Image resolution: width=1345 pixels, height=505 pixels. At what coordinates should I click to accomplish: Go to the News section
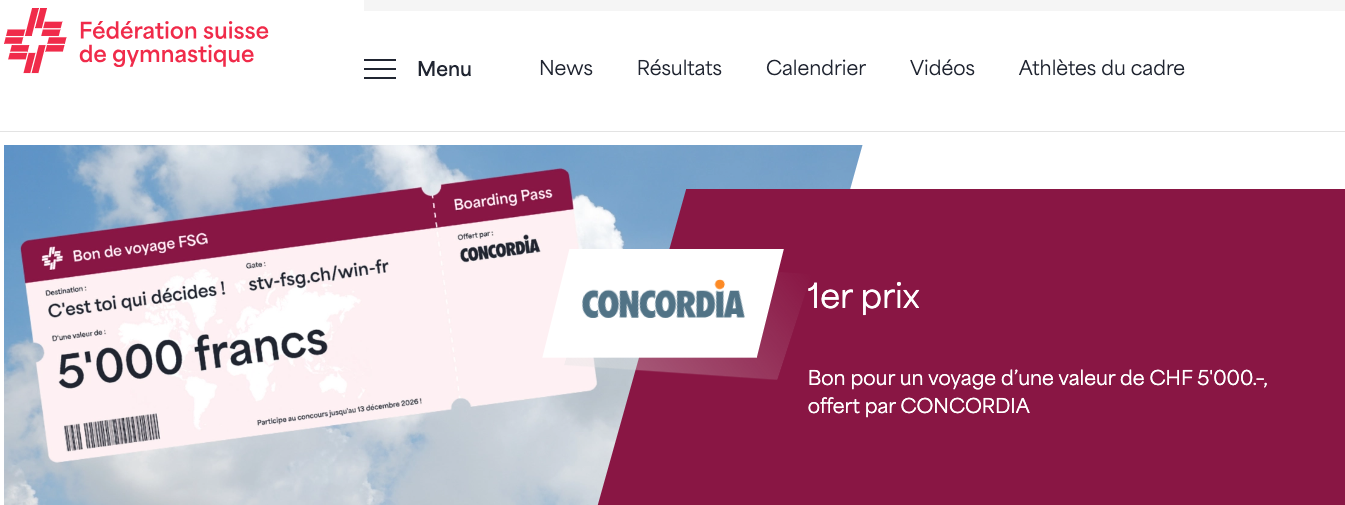(x=566, y=68)
